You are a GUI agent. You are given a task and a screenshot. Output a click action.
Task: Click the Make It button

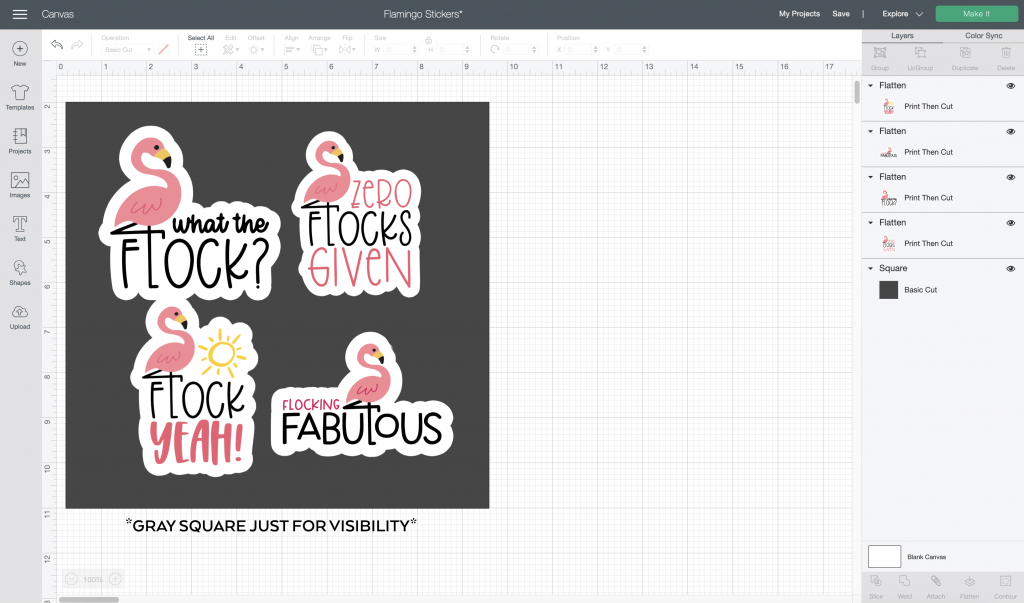[976, 14]
